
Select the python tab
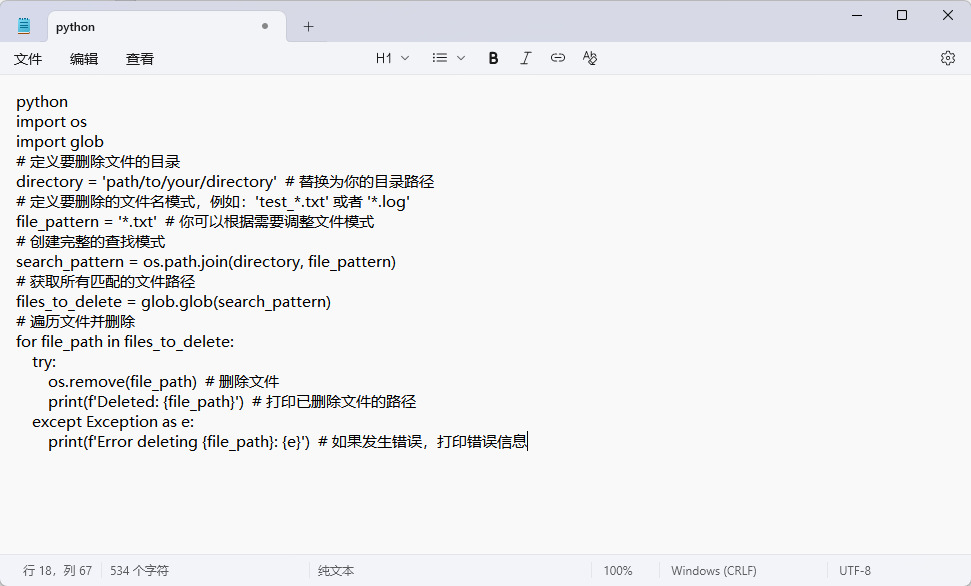pos(166,27)
